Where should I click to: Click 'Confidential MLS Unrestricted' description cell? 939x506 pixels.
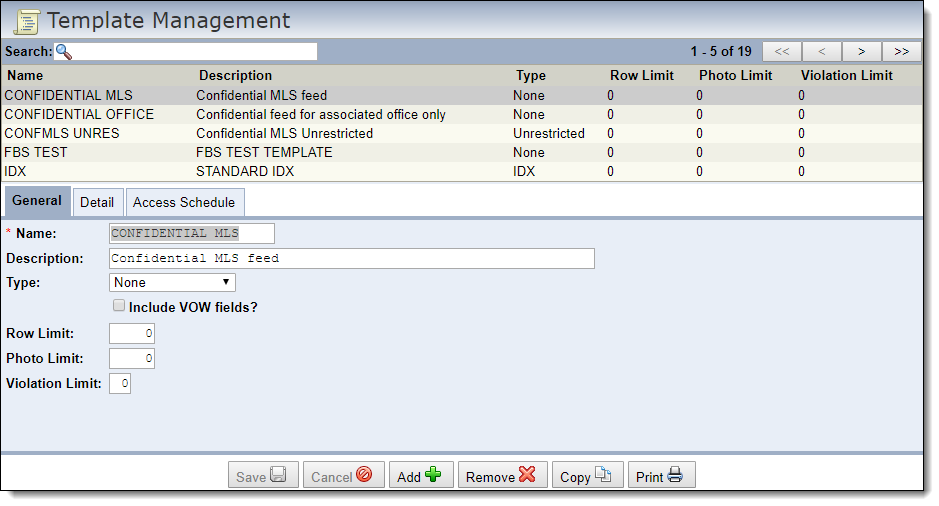(284, 134)
